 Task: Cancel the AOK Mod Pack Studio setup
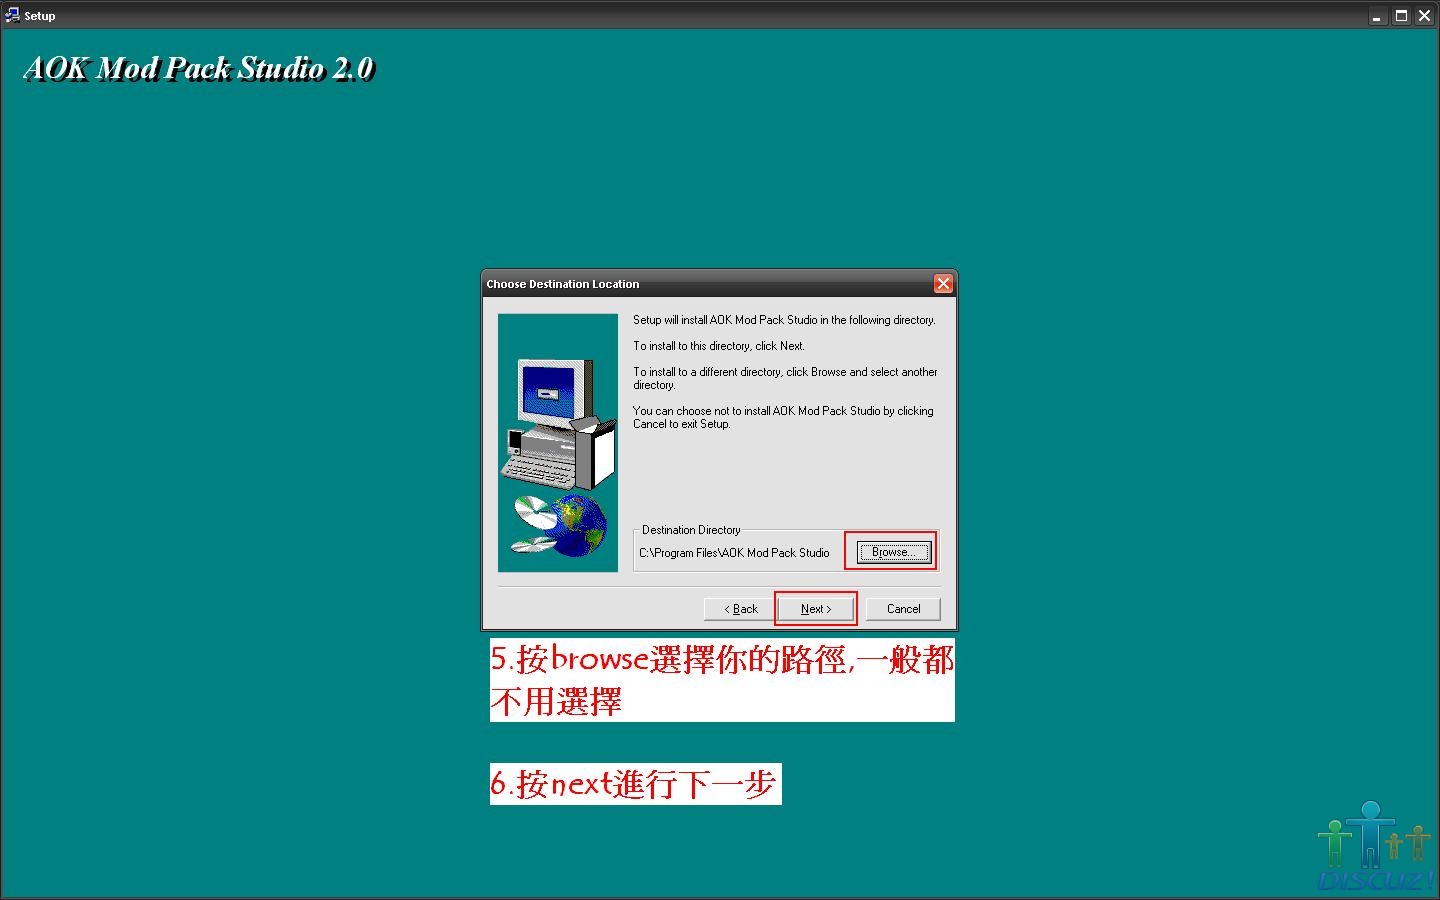point(903,609)
